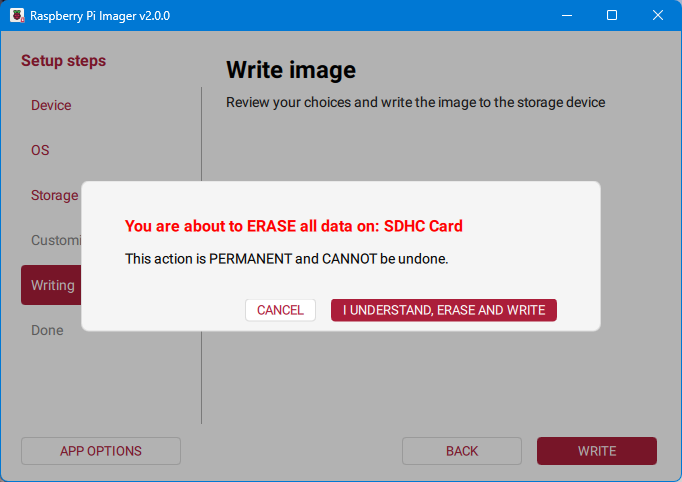Select the Storage setup step
682x482 pixels.
(x=54, y=195)
